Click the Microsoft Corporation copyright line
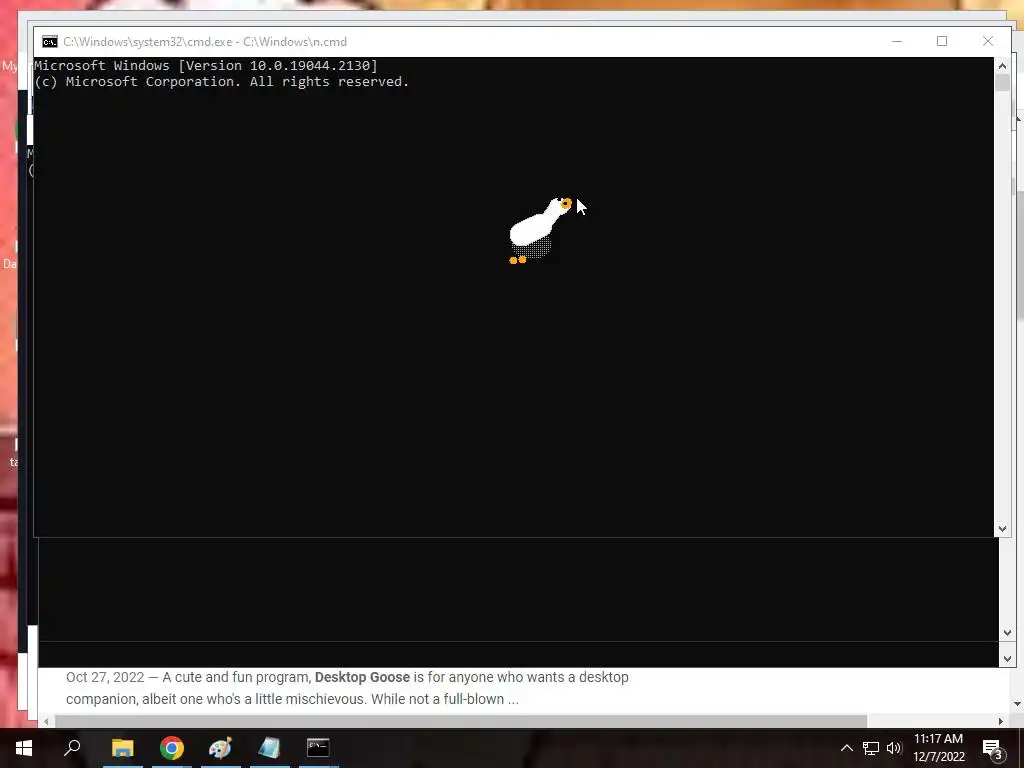The image size is (1024, 768). (x=221, y=82)
